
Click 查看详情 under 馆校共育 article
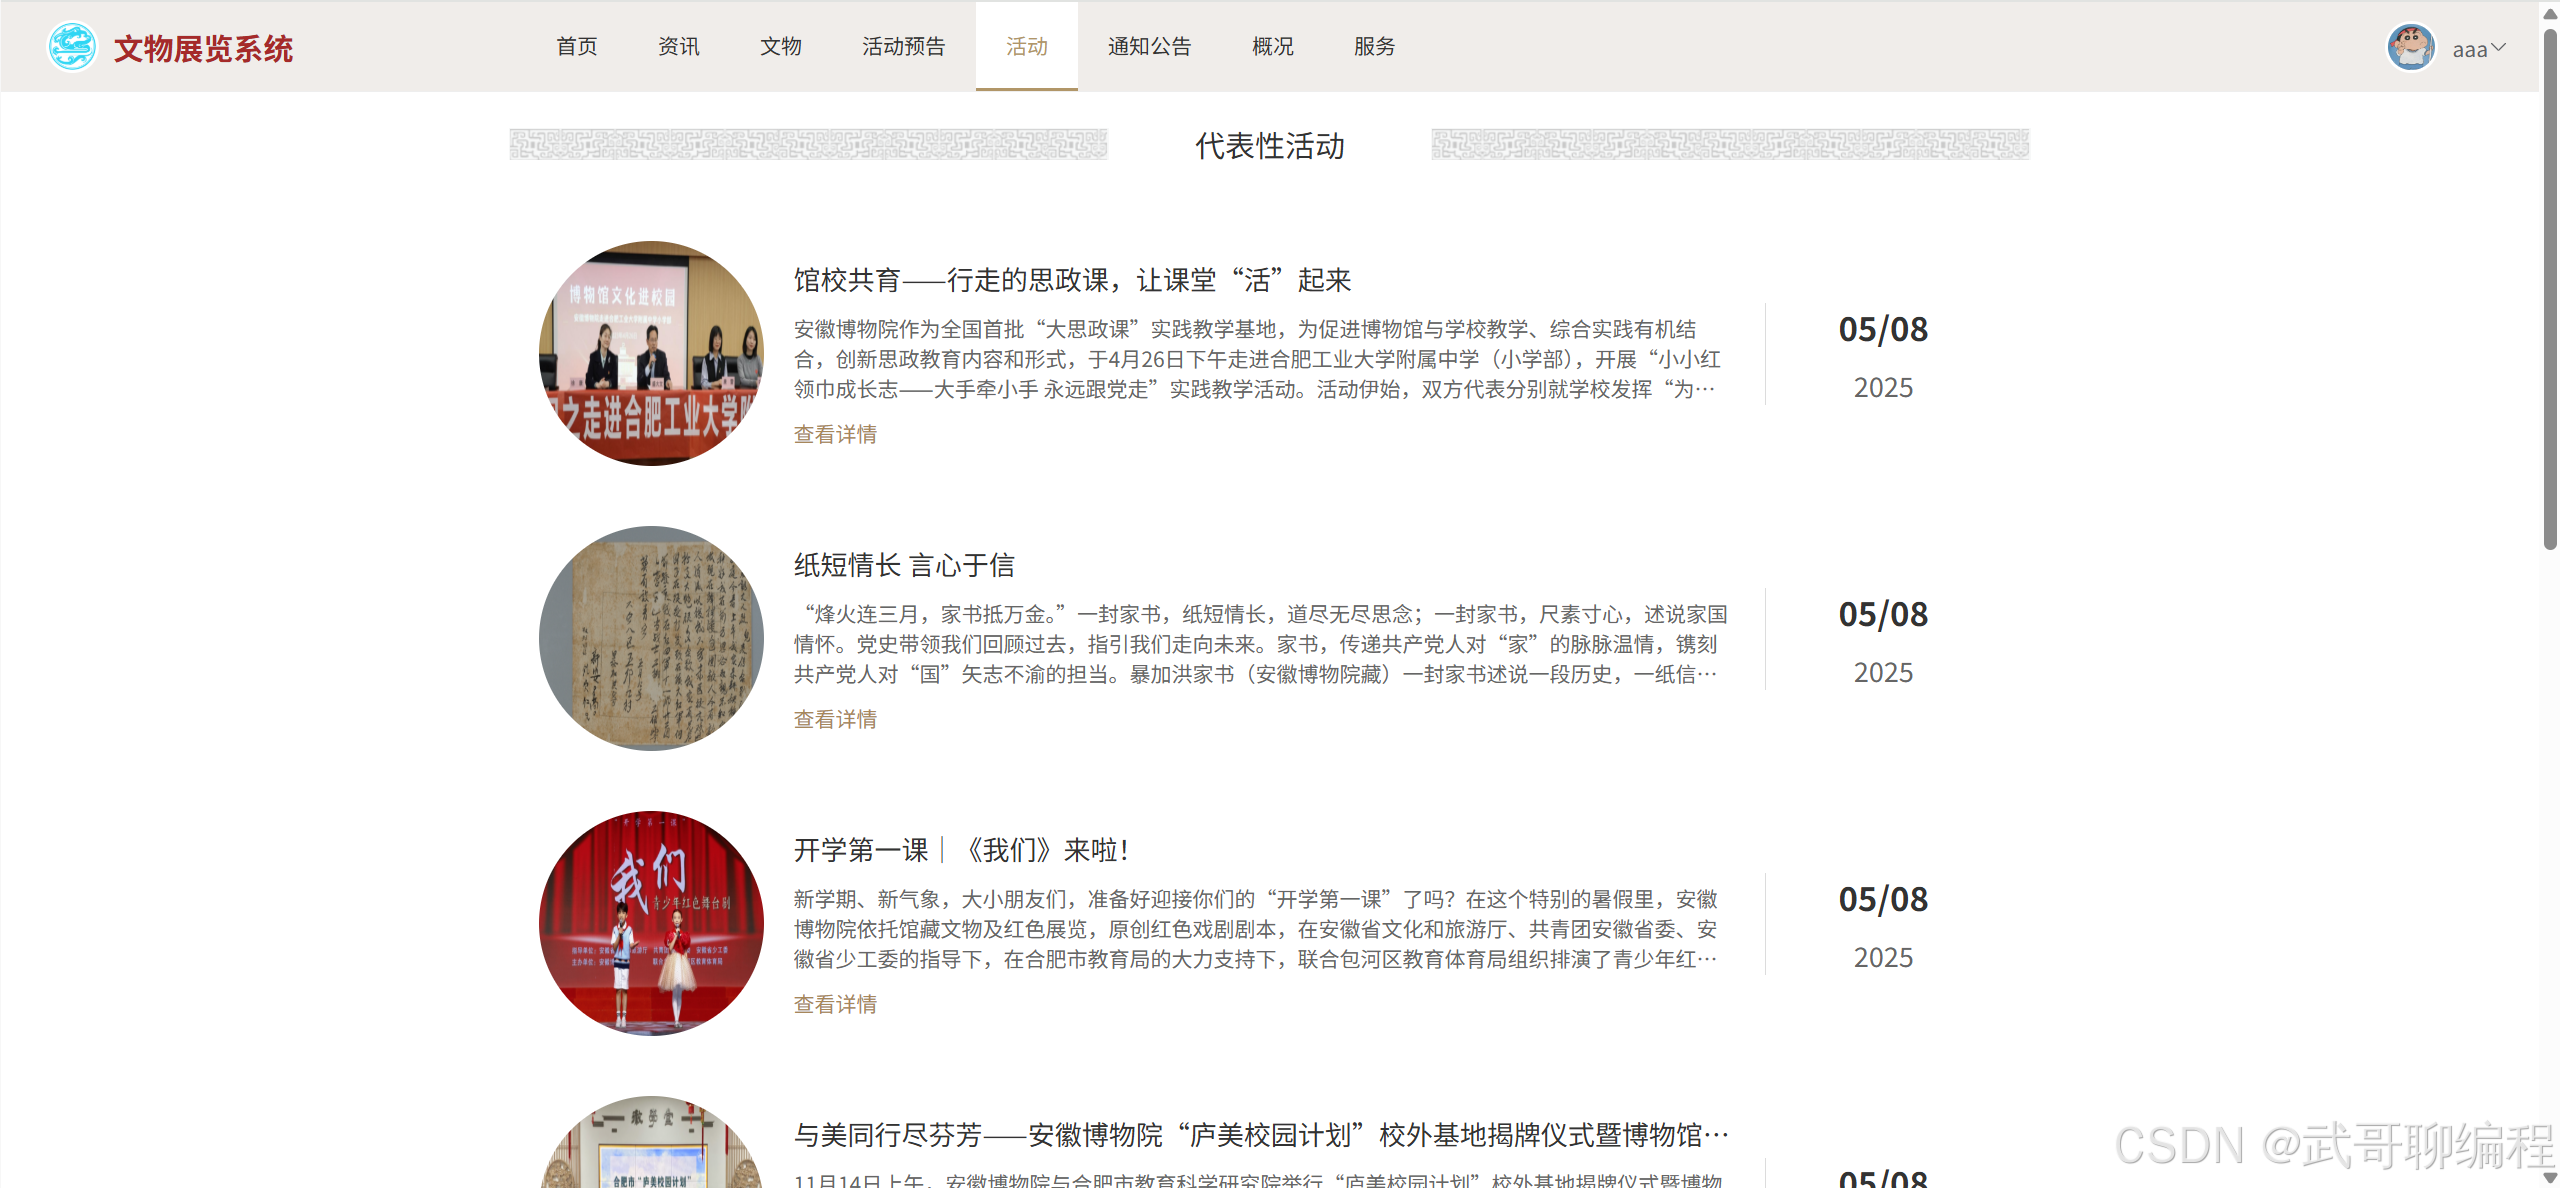point(835,435)
